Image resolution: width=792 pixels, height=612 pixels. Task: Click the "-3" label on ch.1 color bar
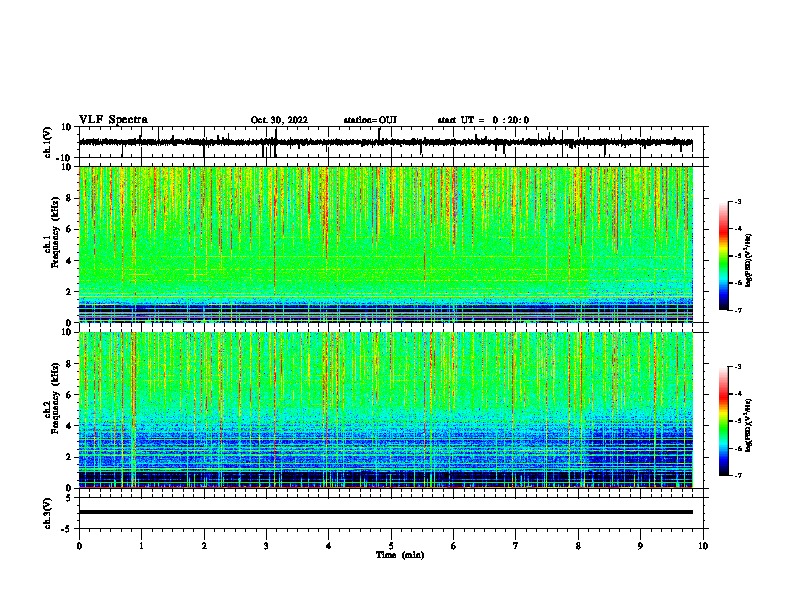(x=737, y=202)
